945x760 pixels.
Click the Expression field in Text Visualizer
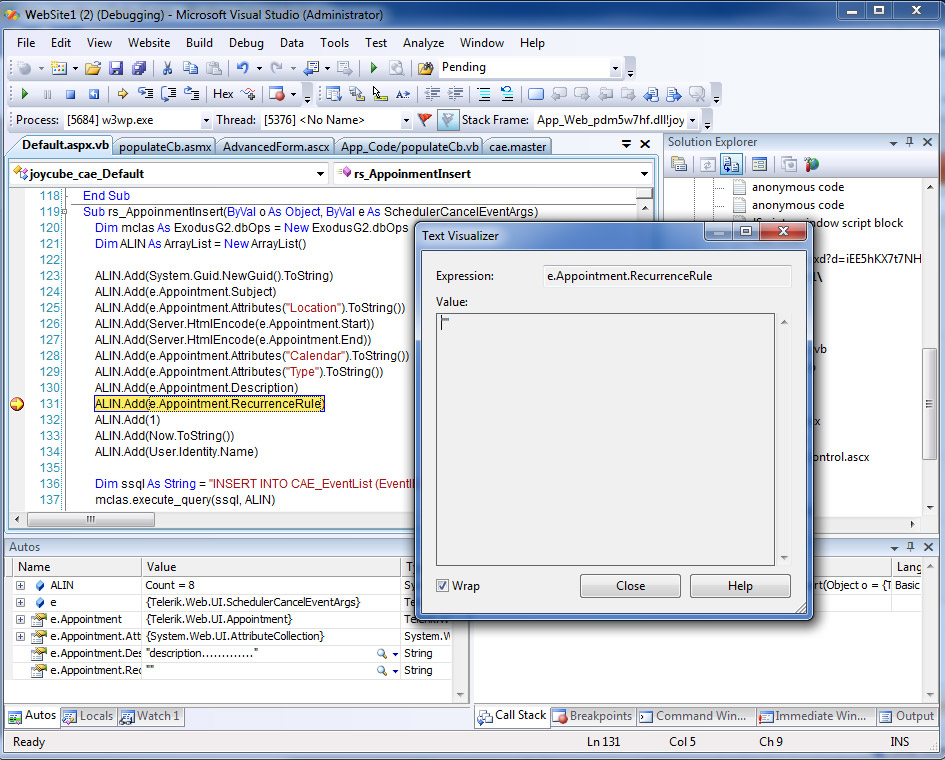[x=667, y=276]
